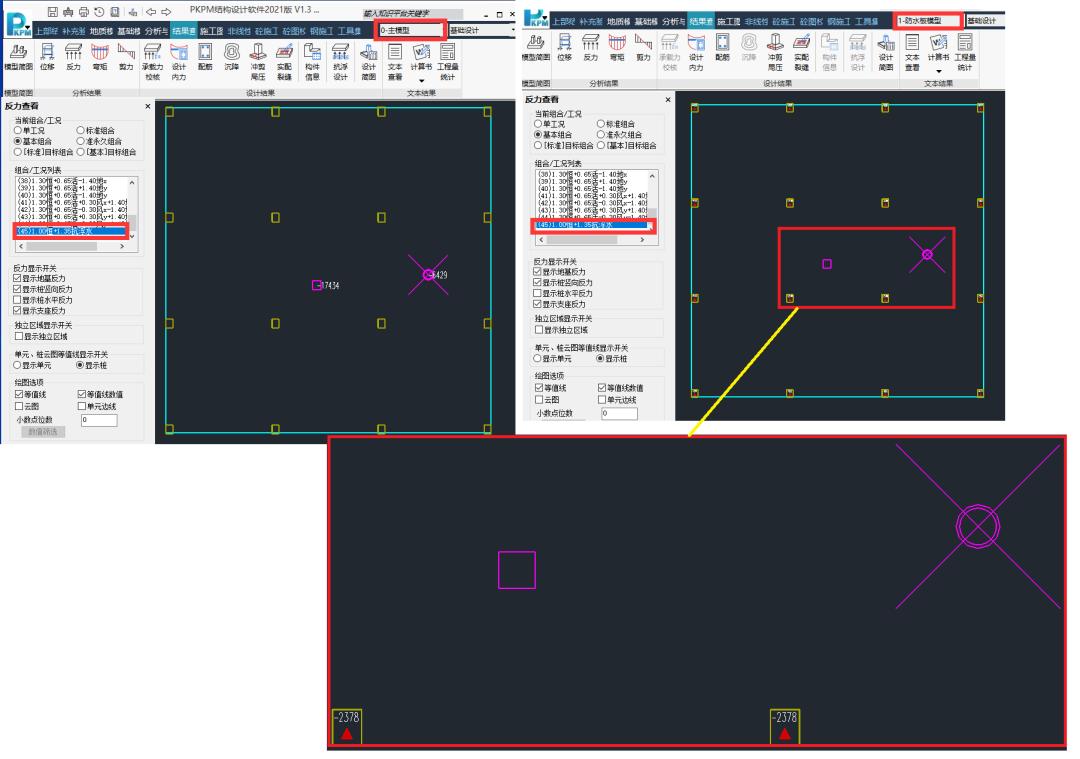Close the 反力查看 panel in right window
Screen dimensions: 1080x759
(667, 100)
